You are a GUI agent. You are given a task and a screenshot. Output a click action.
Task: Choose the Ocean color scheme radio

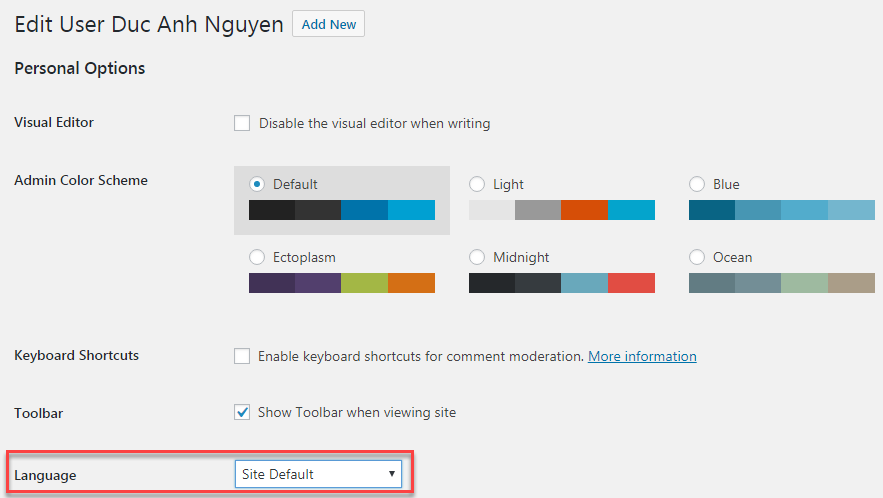(x=697, y=257)
